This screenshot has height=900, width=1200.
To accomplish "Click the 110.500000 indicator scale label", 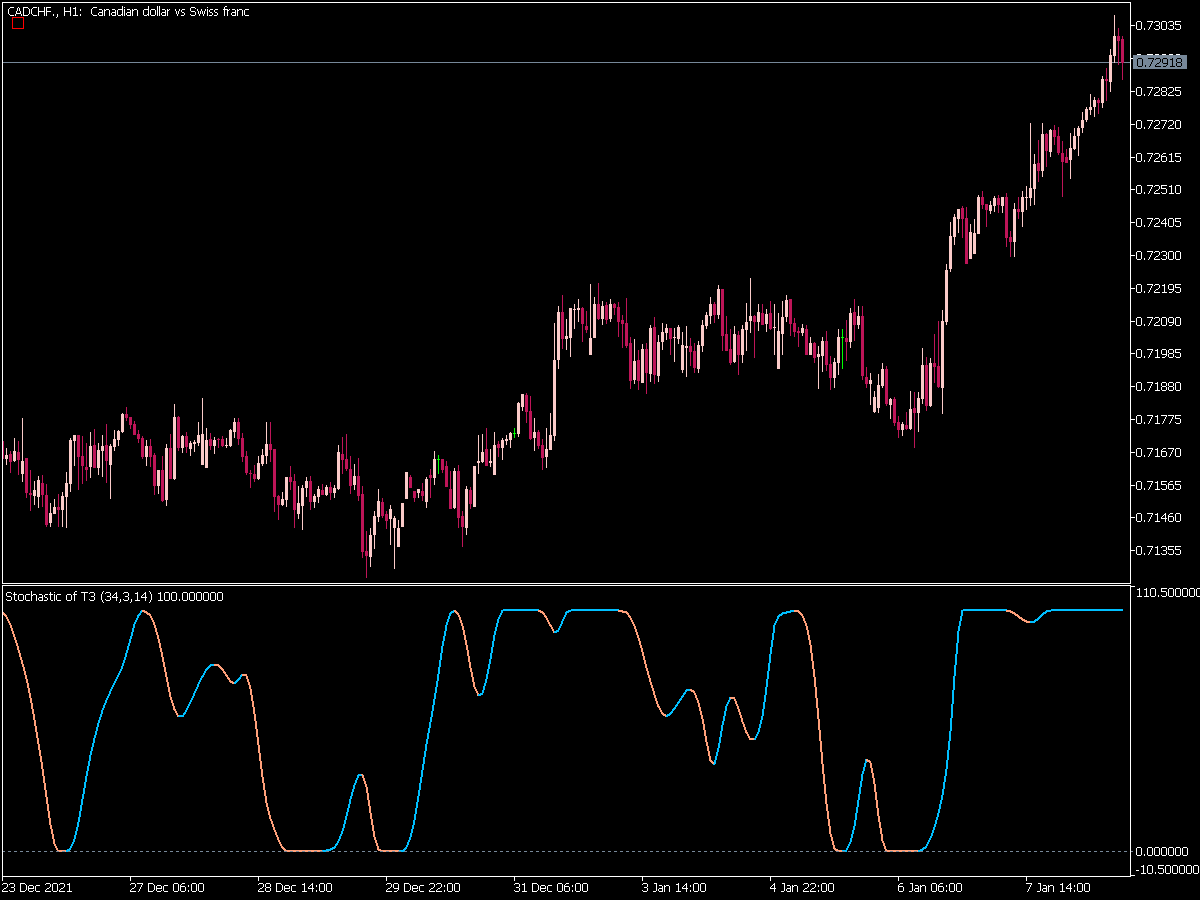I will (x=1167, y=592).
